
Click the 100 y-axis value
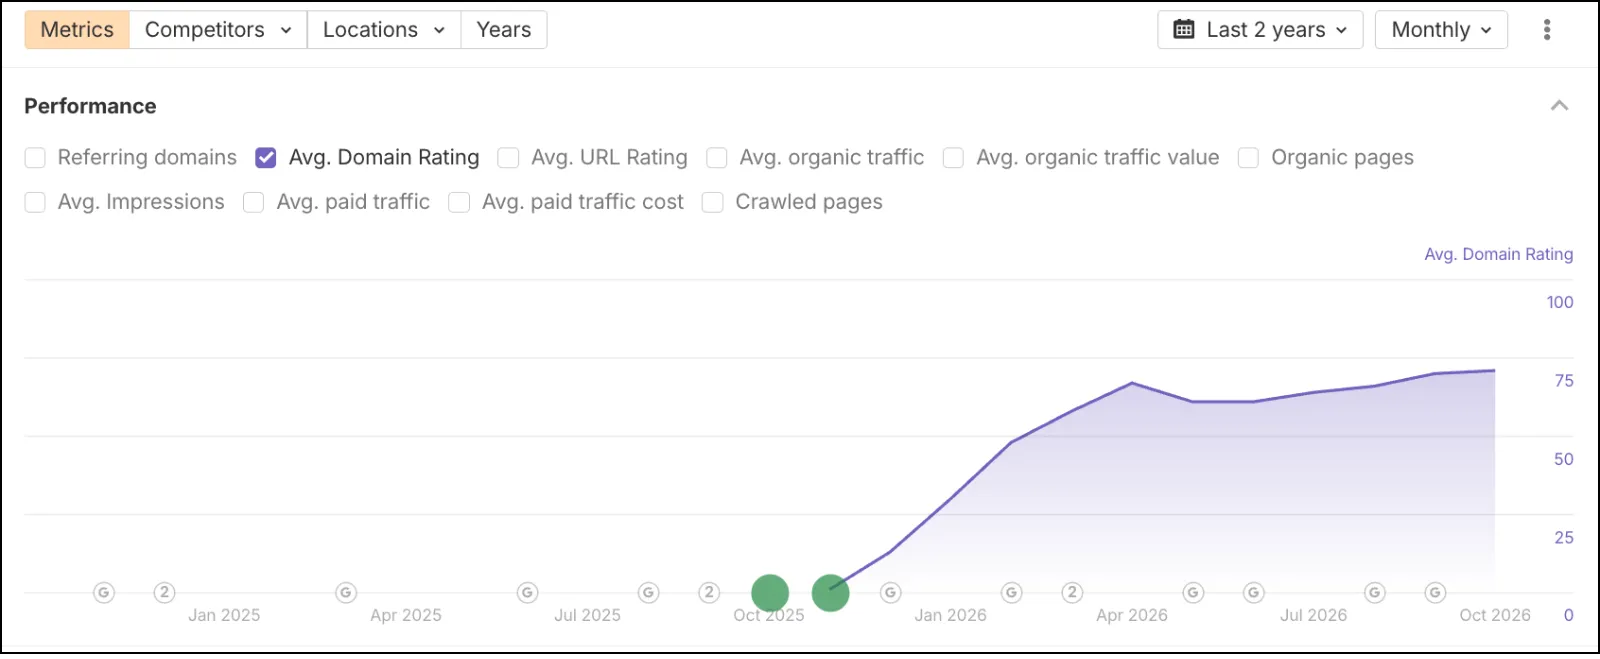pyautogui.click(x=1559, y=302)
